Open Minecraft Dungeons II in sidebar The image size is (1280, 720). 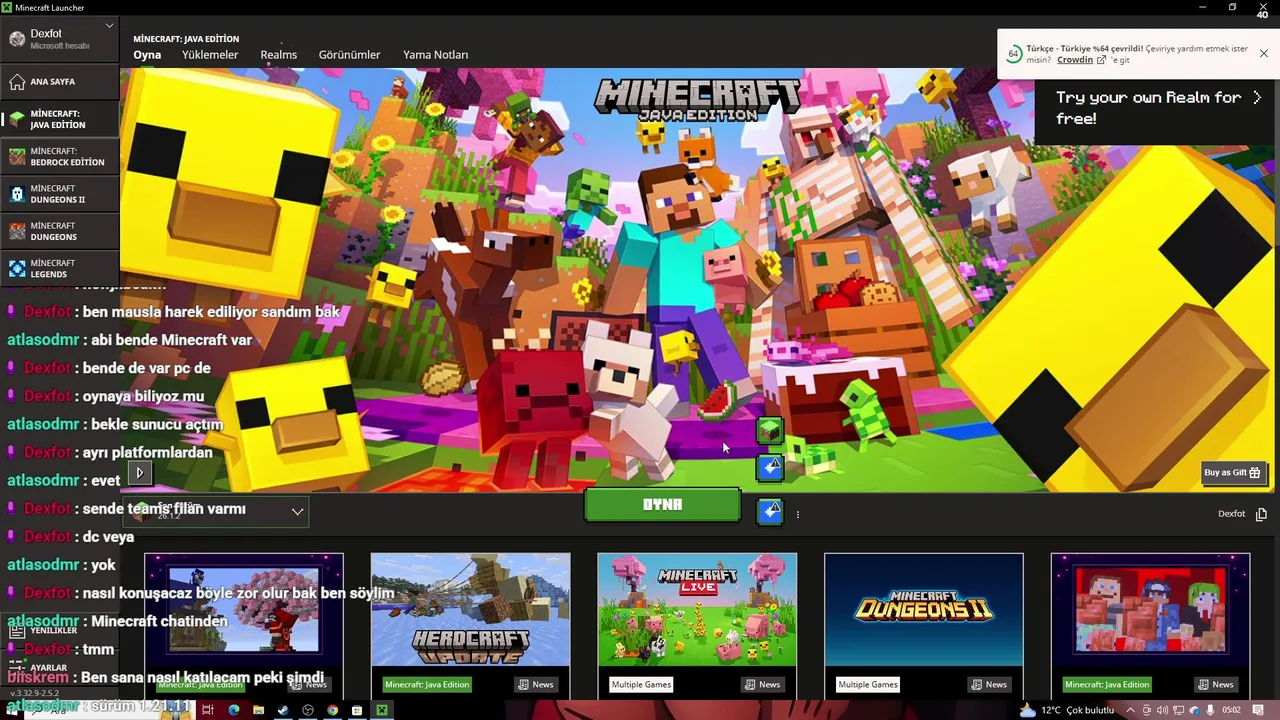tap(60, 194)
